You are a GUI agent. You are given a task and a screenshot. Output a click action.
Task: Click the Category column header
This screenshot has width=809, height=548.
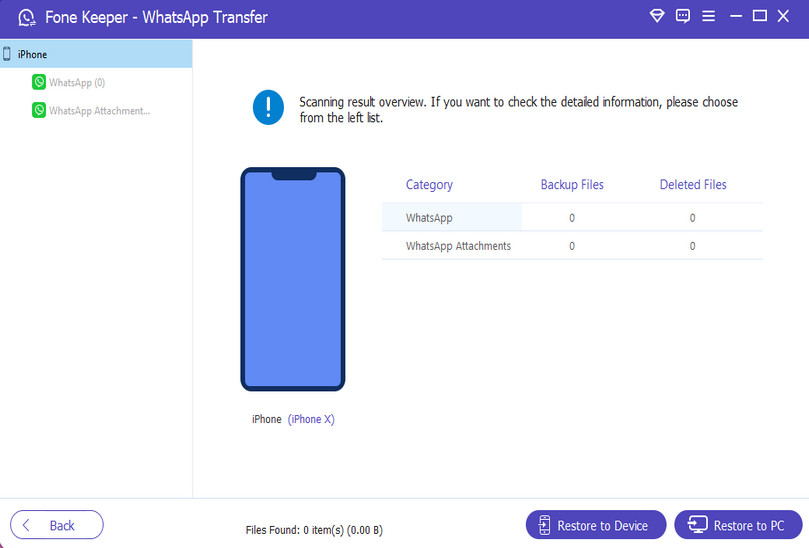[x=429, y=185]
